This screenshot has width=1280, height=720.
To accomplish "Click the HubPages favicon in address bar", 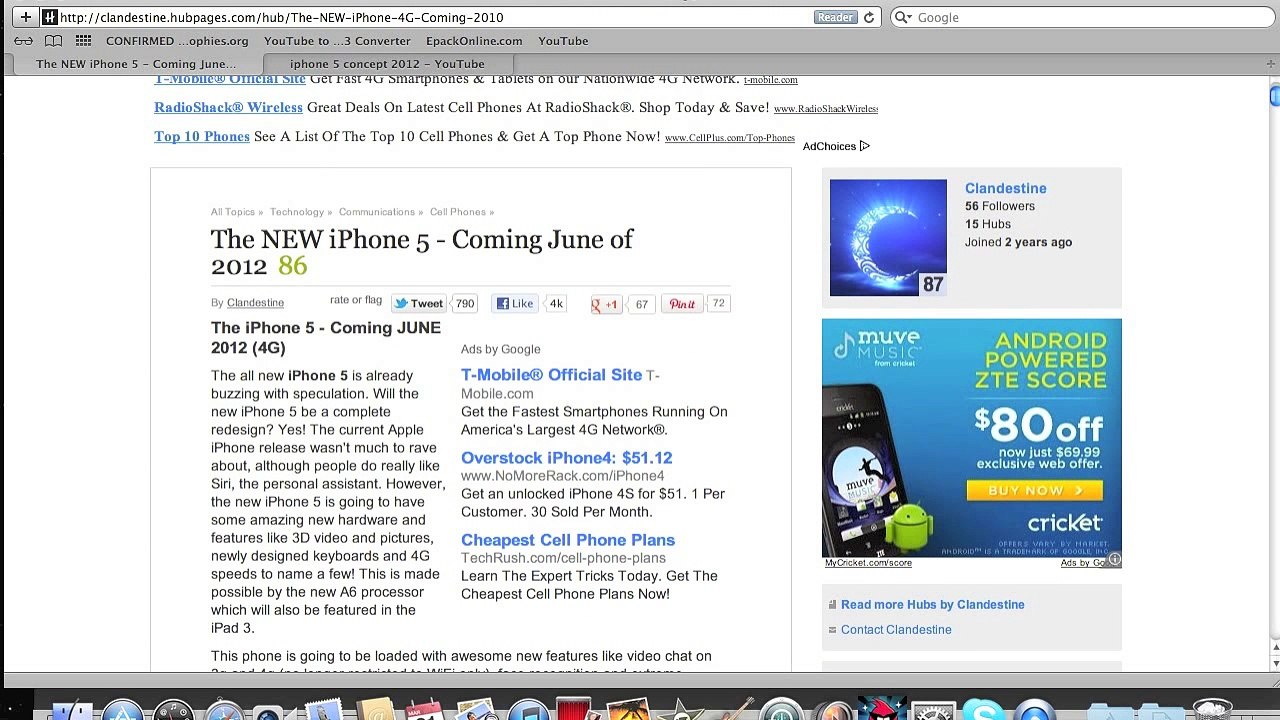I will (x=49, y=17).
